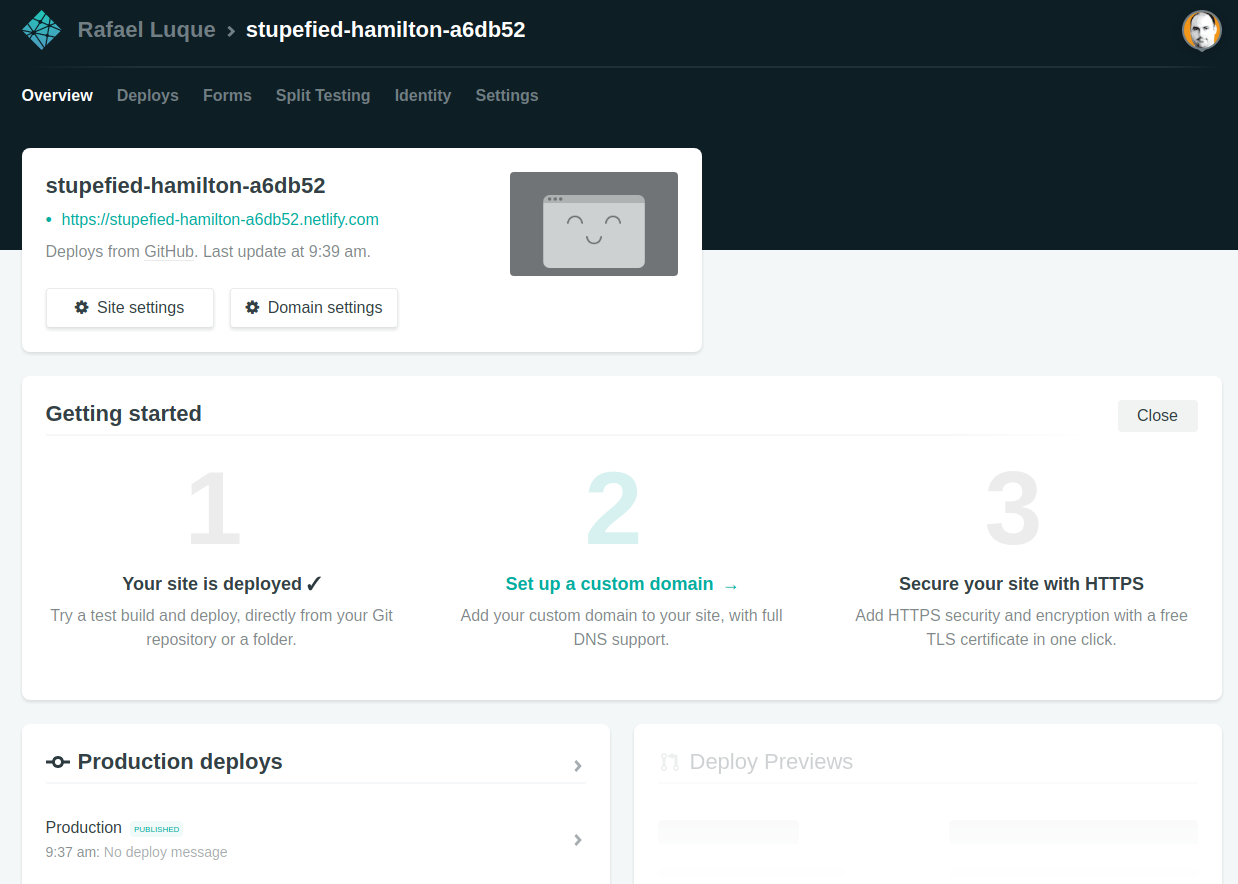Open the Identity tab
Screen dimensions: 1238x884
pyautogui.click(x=423, y=96)
